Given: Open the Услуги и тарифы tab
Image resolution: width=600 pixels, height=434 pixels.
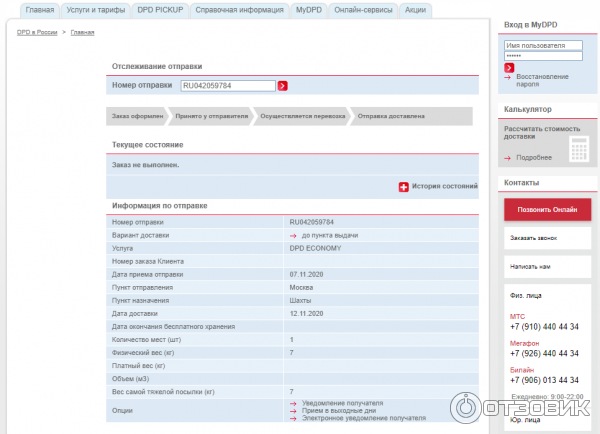Looking at the screenshot, I should (x=96, y=10).
